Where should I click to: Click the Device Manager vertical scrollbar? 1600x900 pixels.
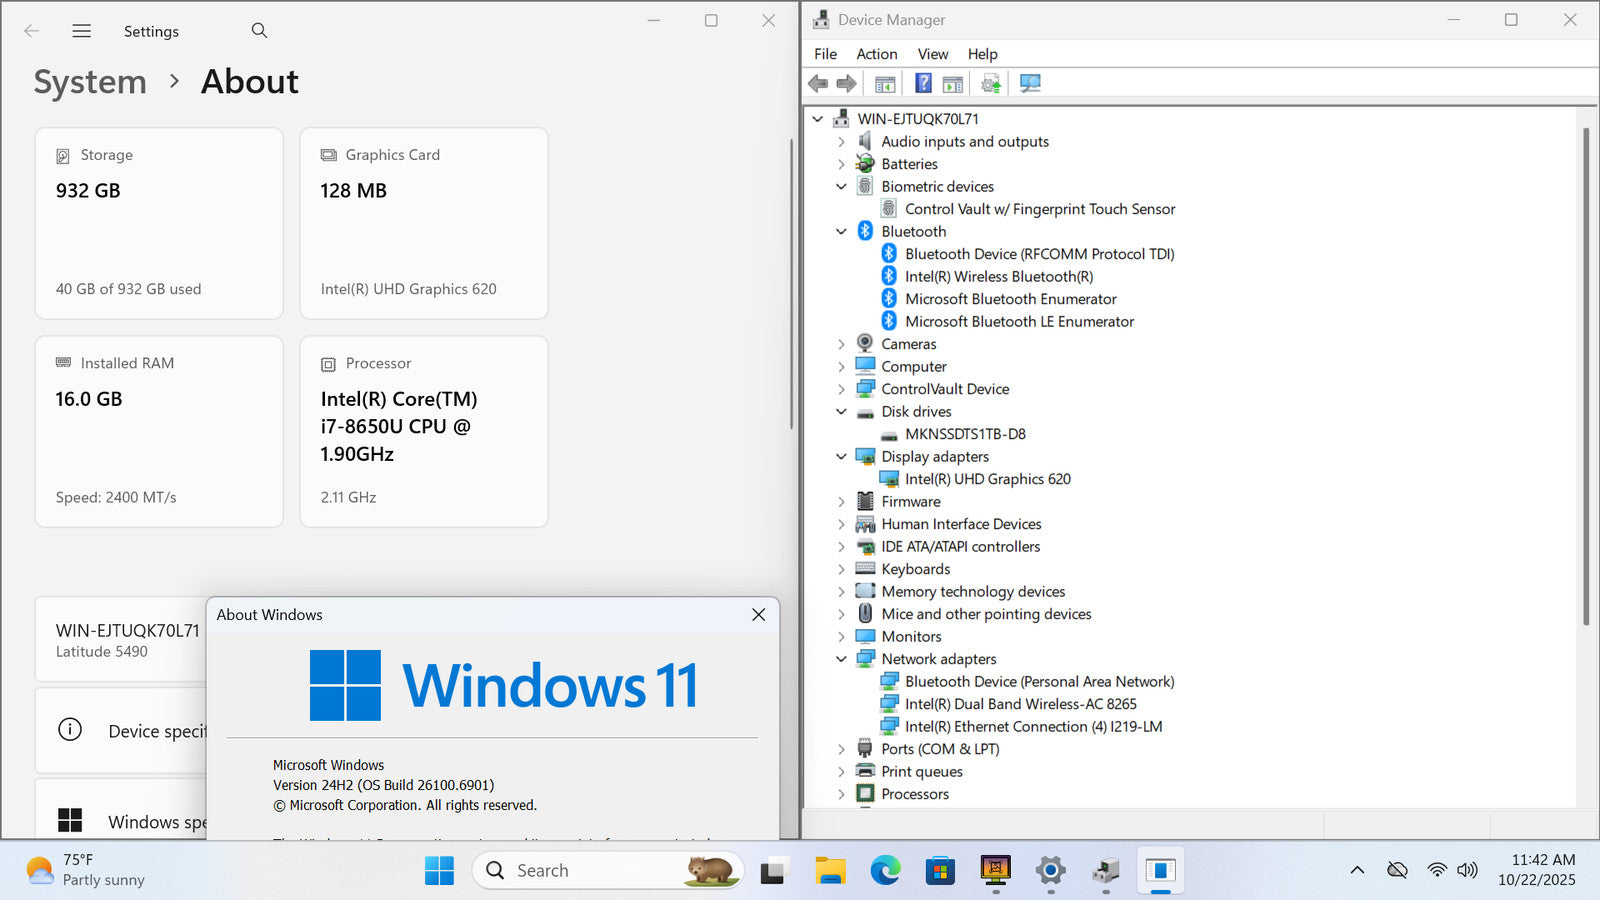click(x=1586, y=375)
